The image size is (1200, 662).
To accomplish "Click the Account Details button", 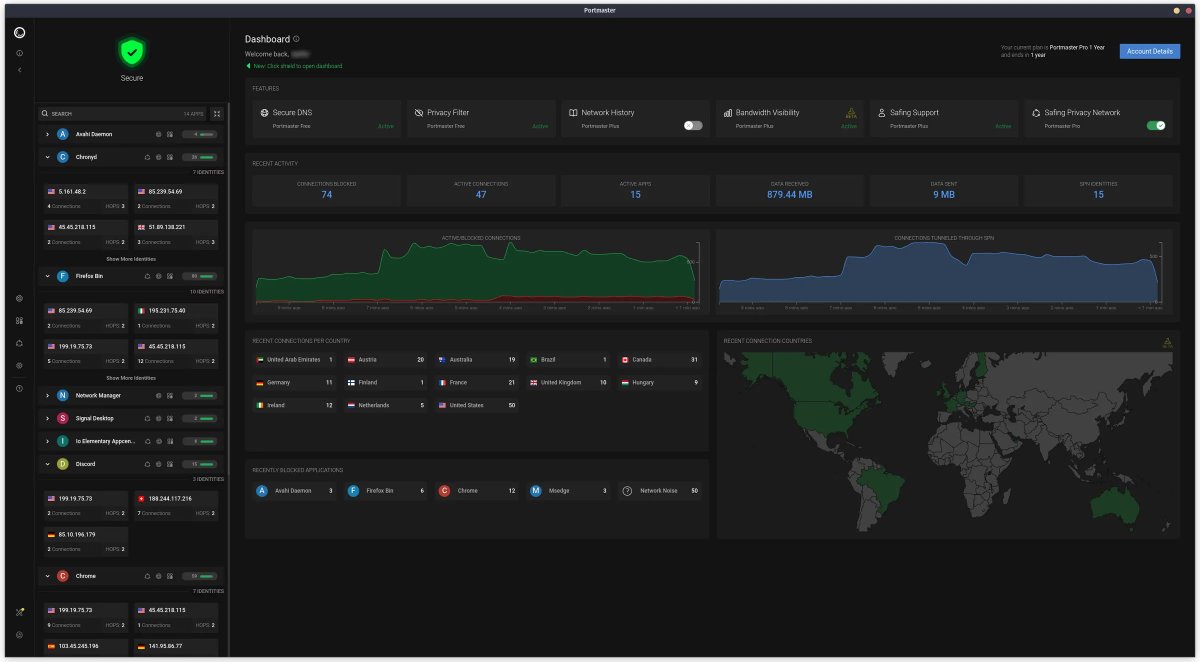I will (x=1149, y=51).
